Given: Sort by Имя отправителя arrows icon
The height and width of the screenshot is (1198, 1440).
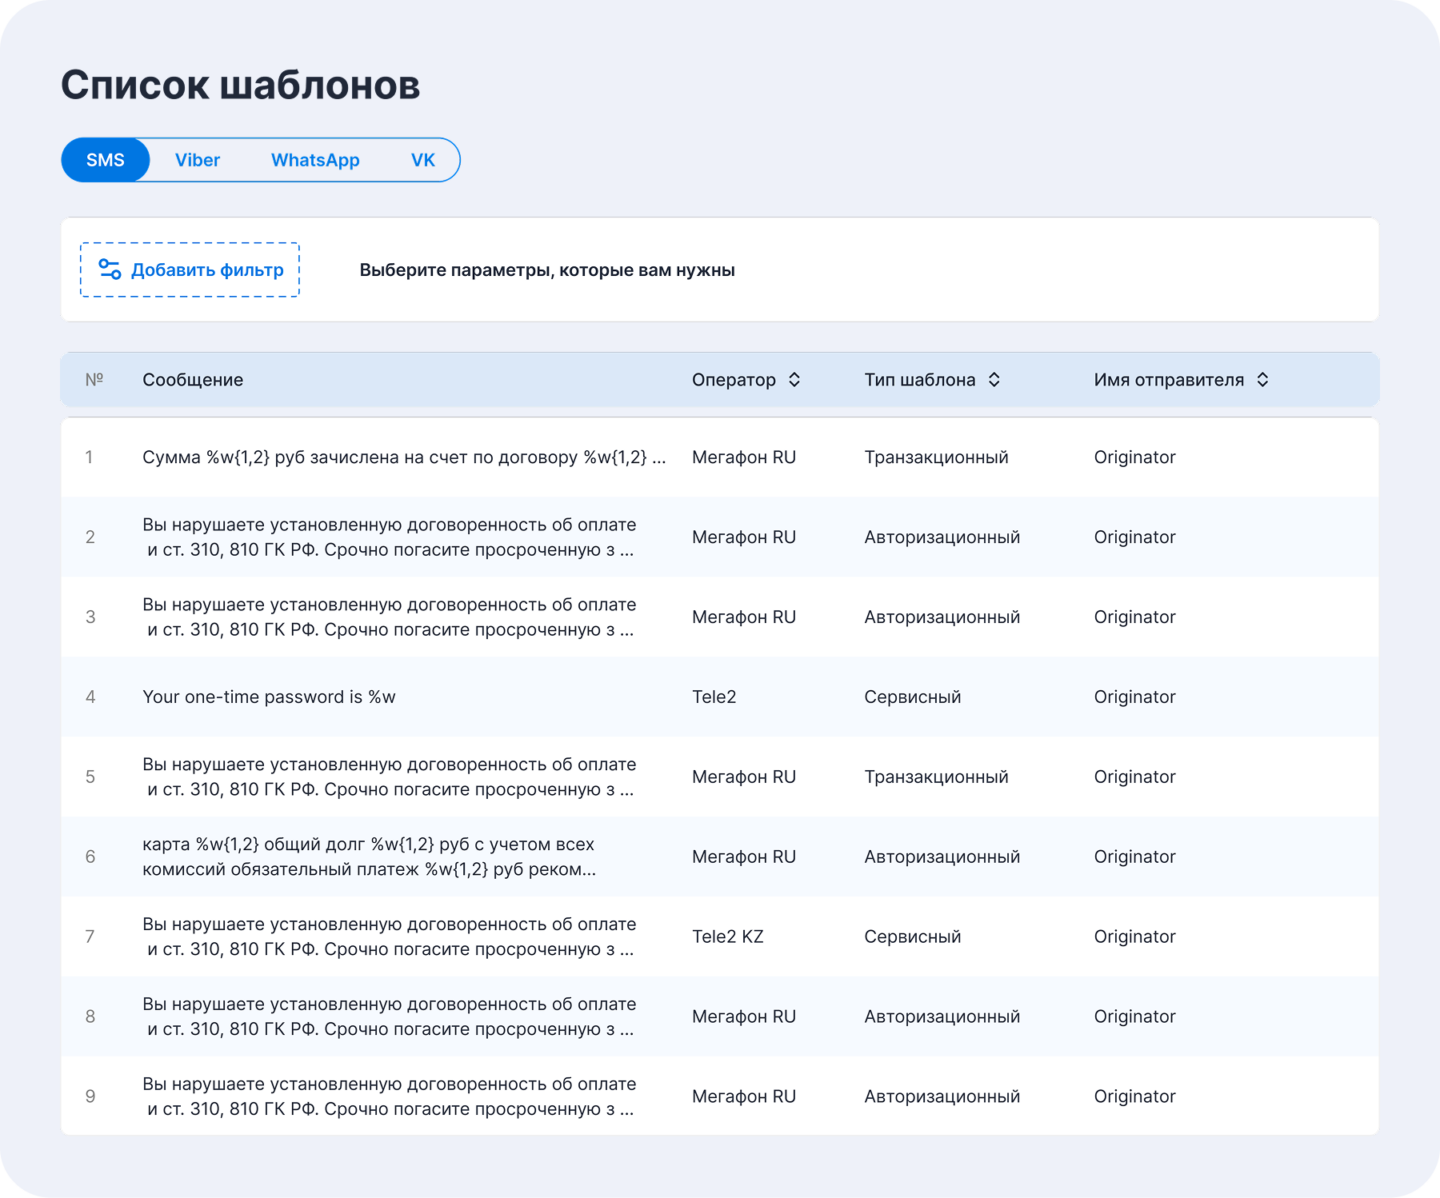Looking at the screenshot, I should coord(1263,380).
